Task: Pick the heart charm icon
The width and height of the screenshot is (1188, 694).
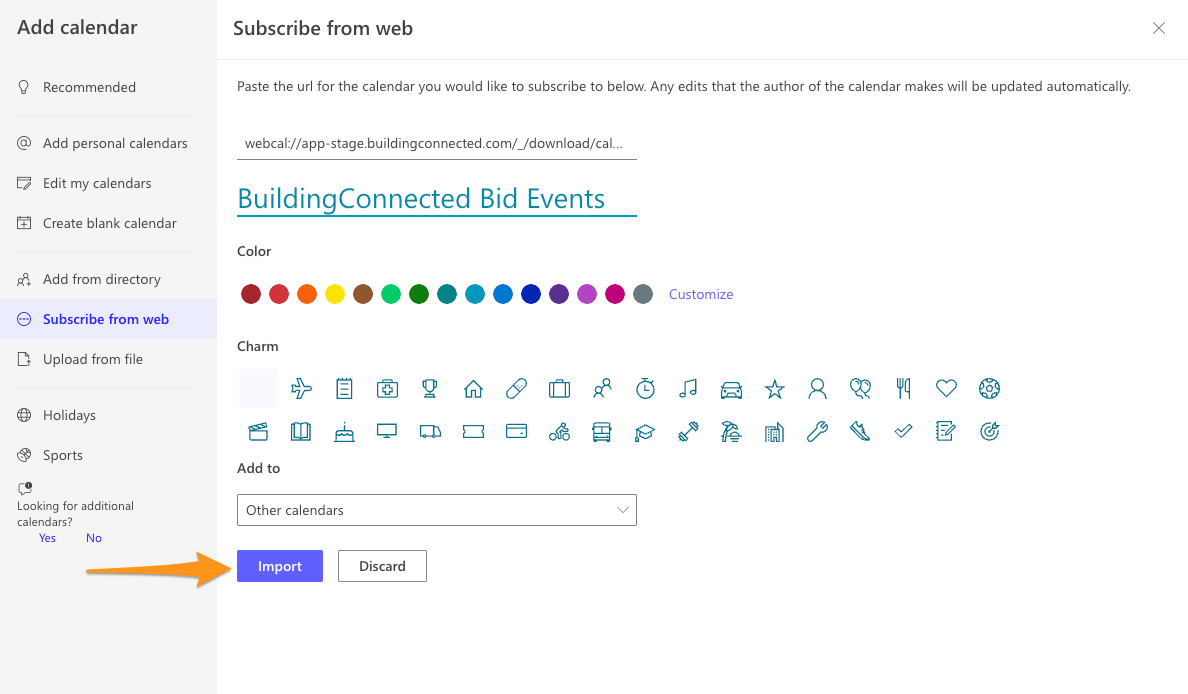Action: pos(946,389)
